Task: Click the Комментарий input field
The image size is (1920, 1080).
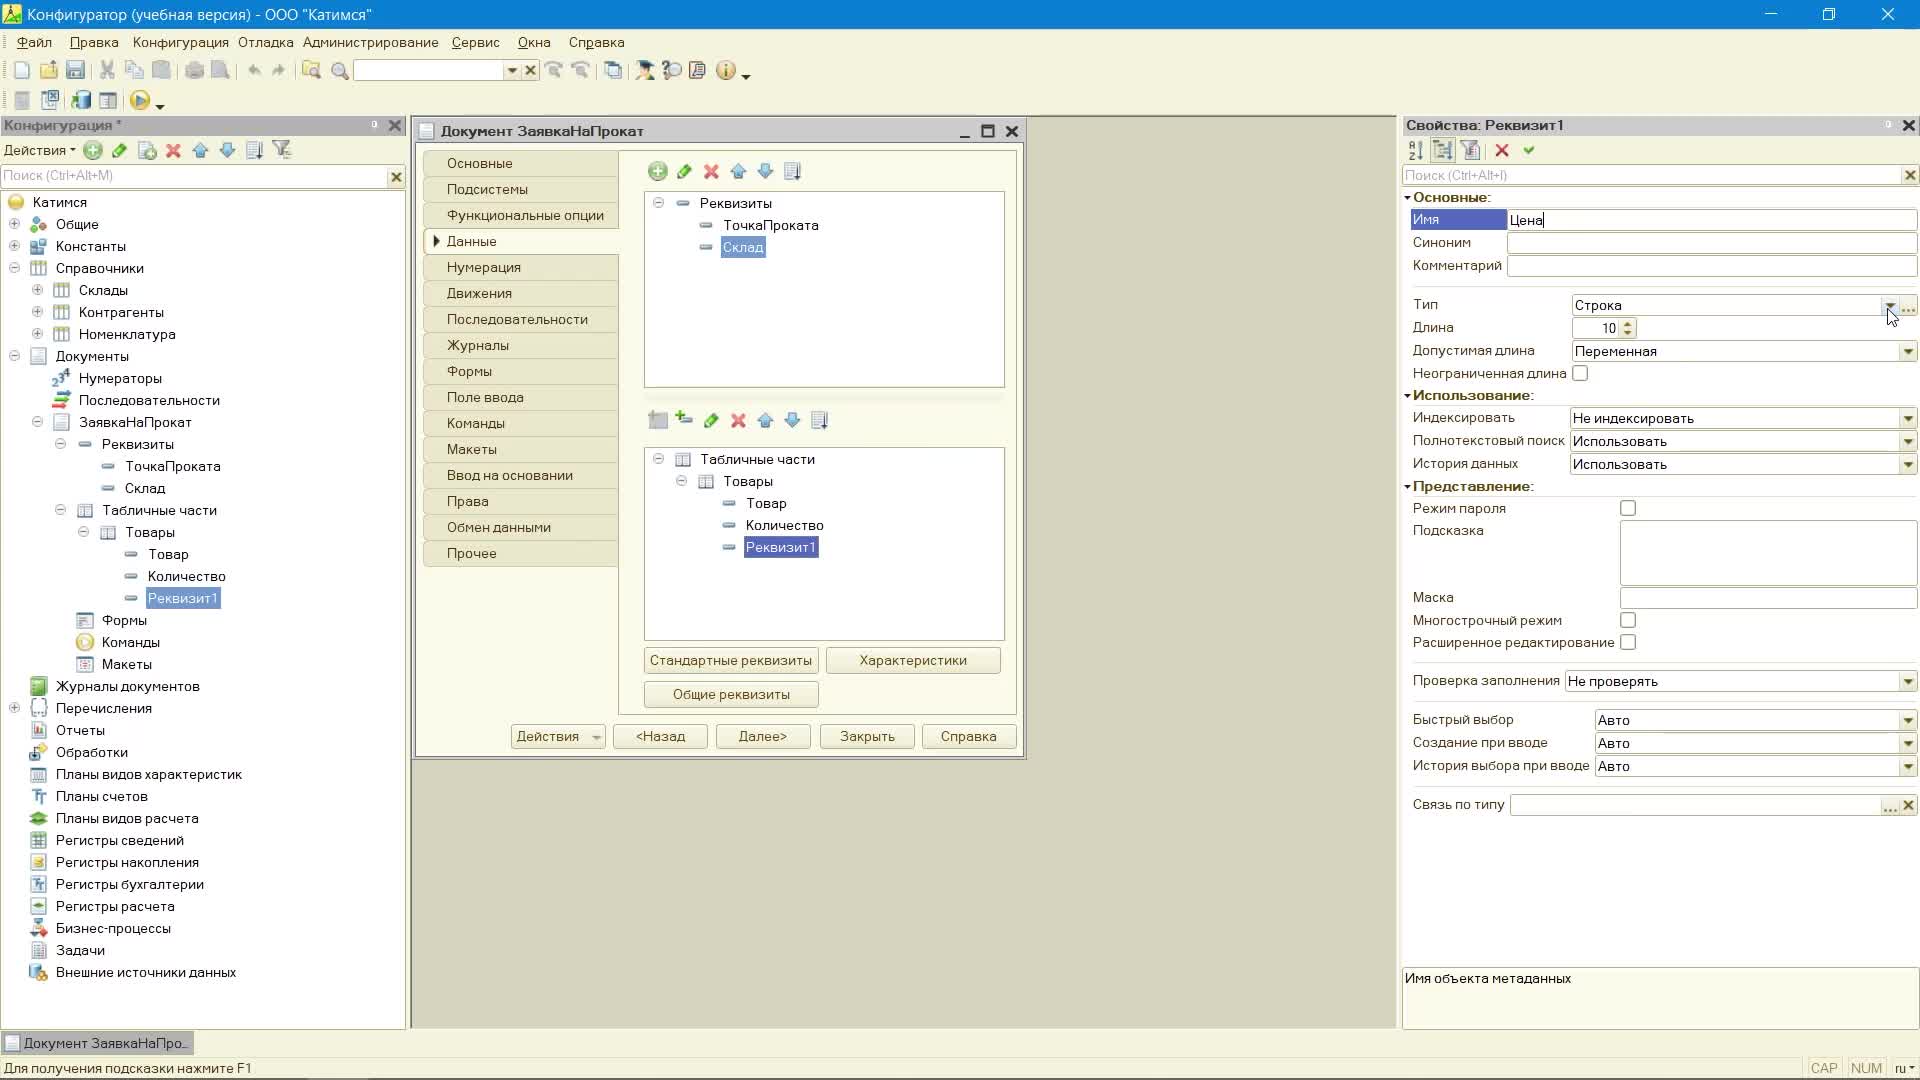Action: (1711, 266)
